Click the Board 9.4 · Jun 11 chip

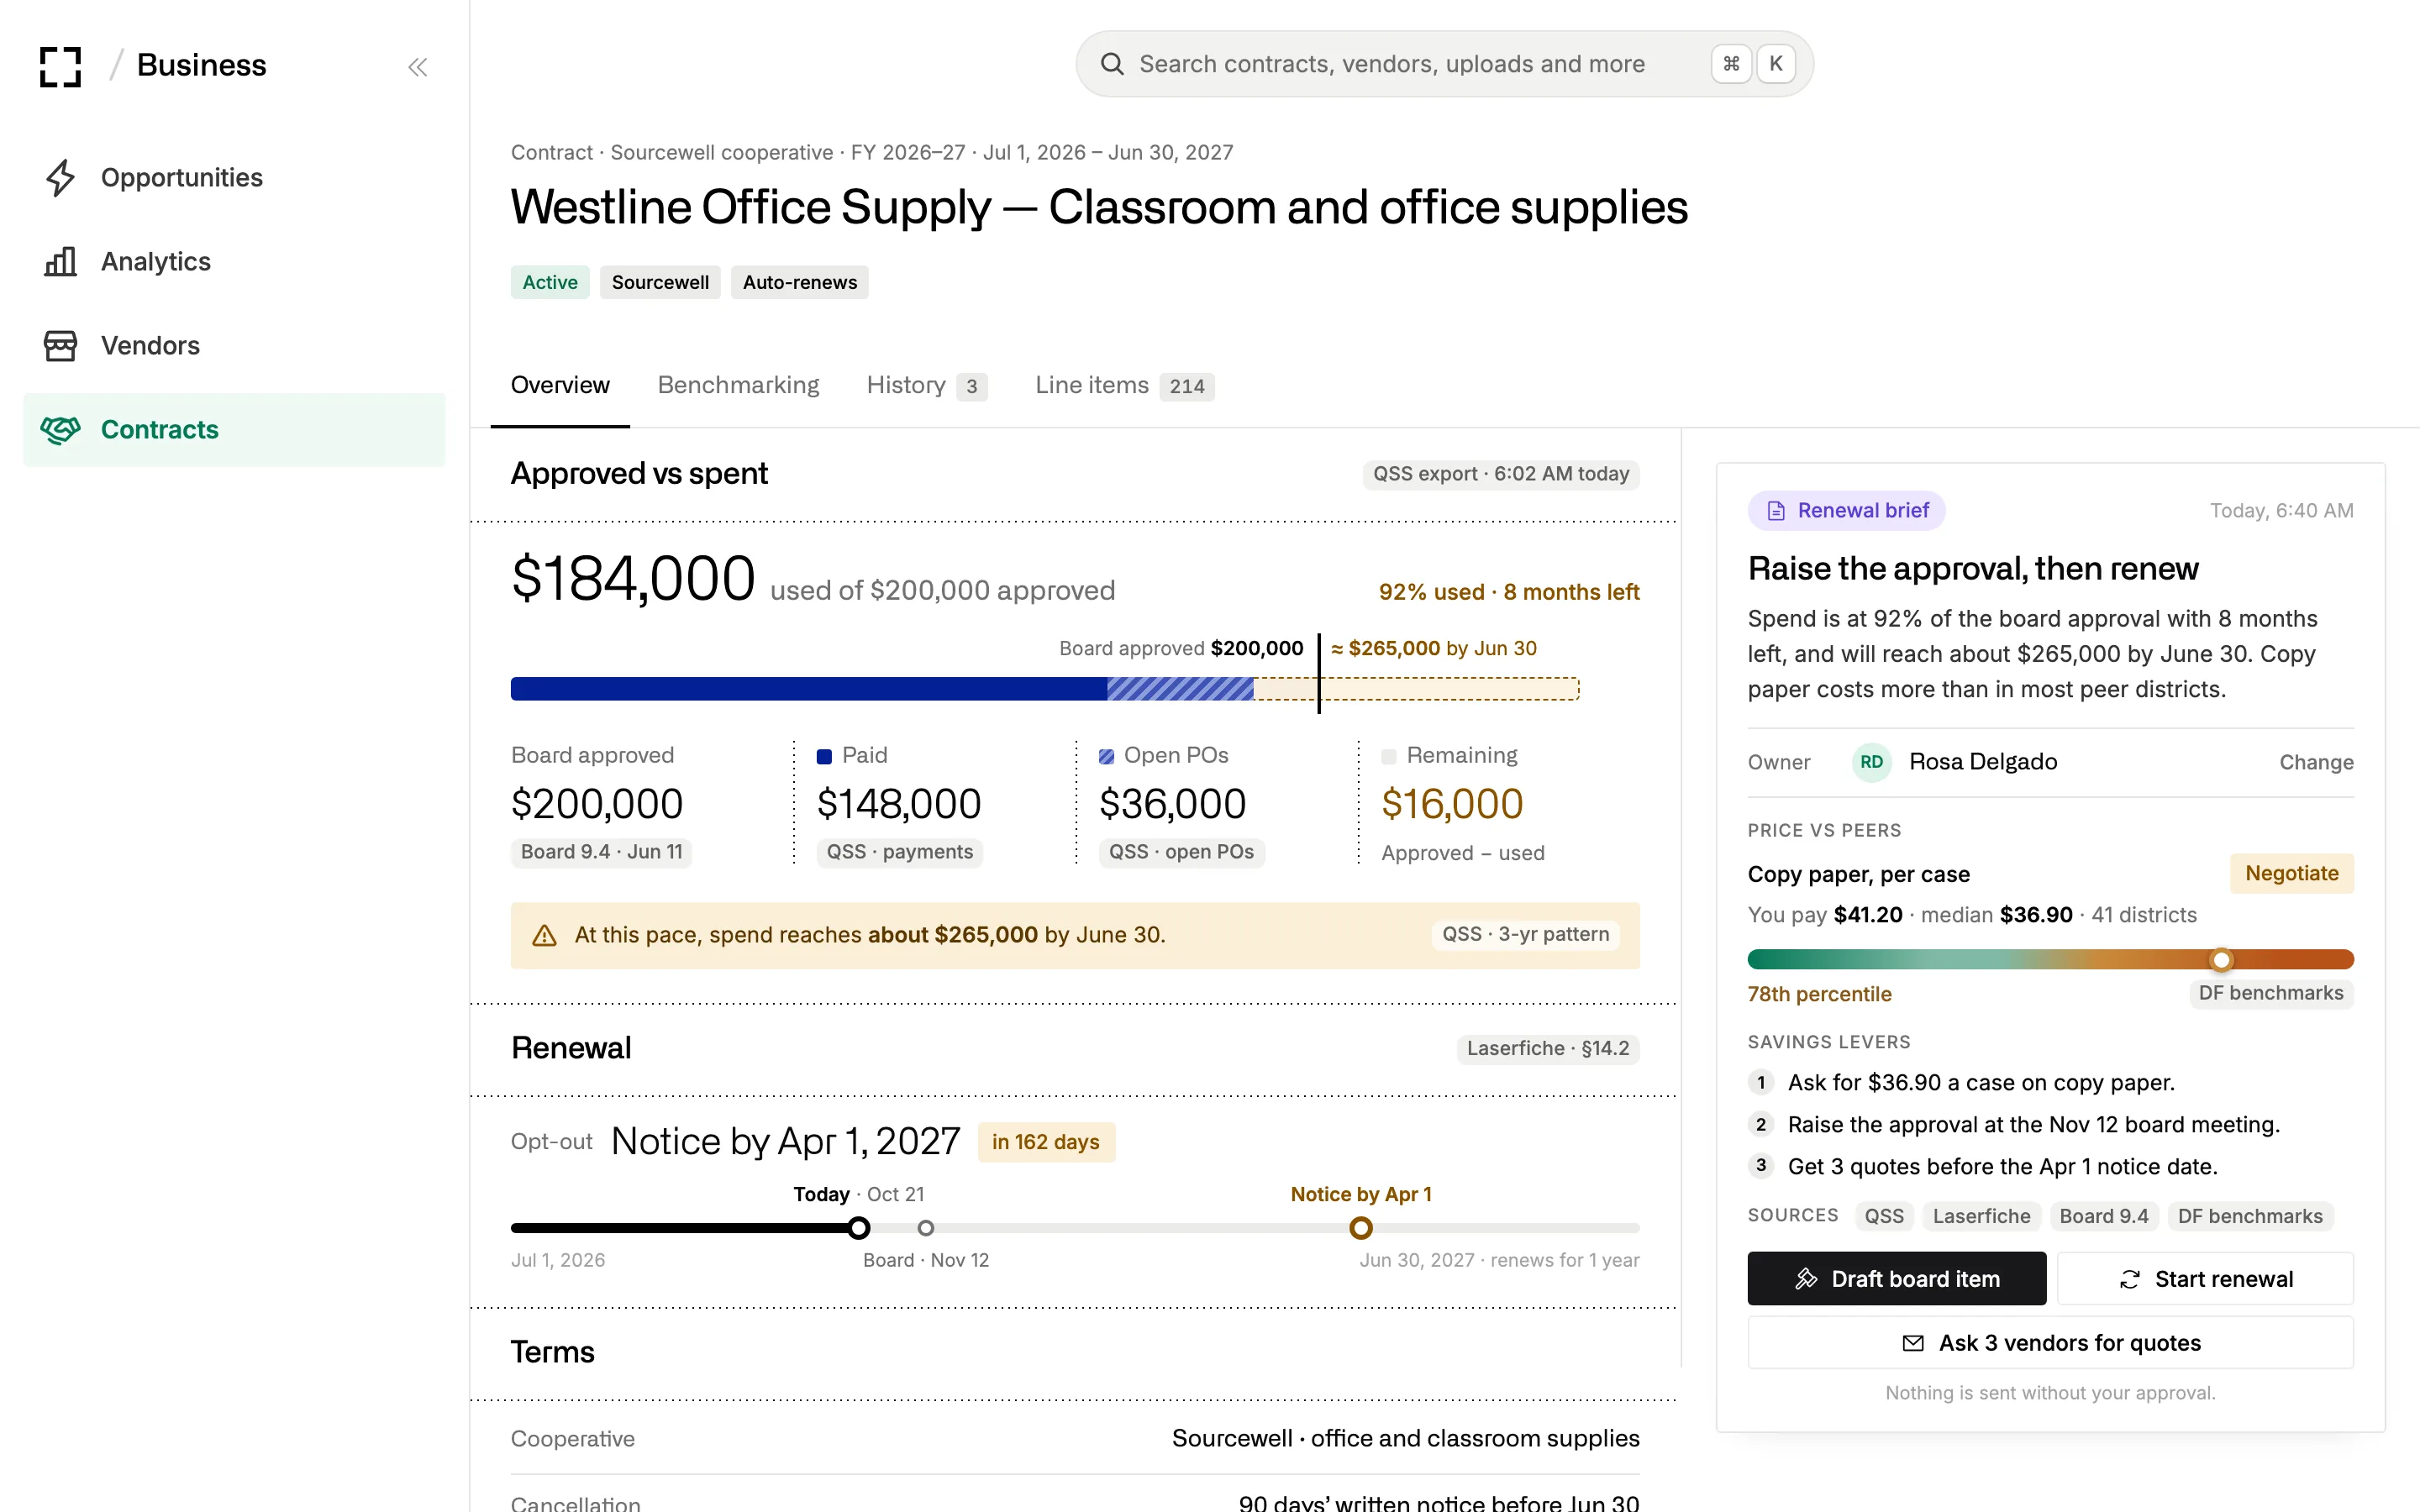[601, 852]
